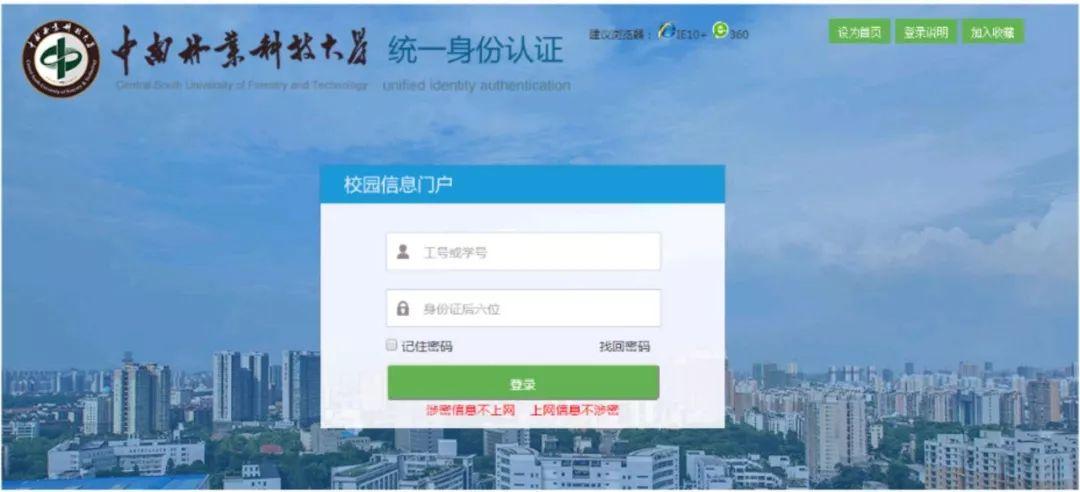Click the padlock icon in the password field
The height and width of the screenshot is (492, 1080).
[x=403, y=309]
